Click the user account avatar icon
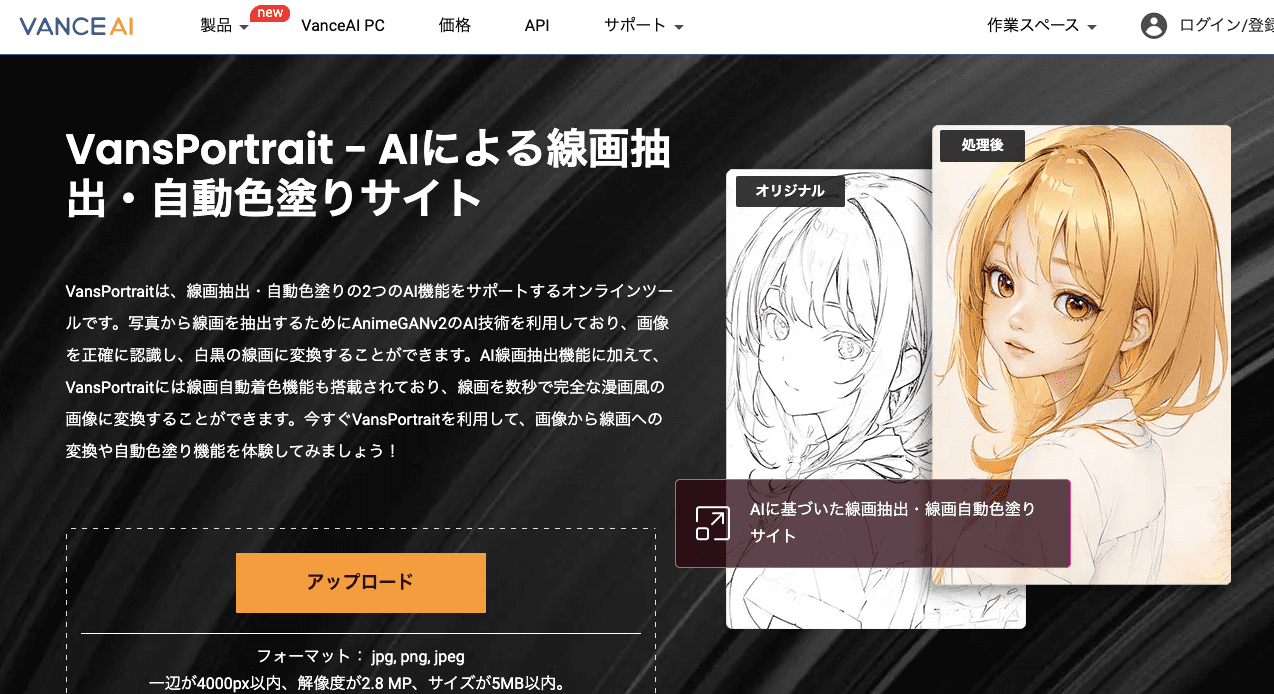Viewport: 1274px width, 694px height. 1154,26
